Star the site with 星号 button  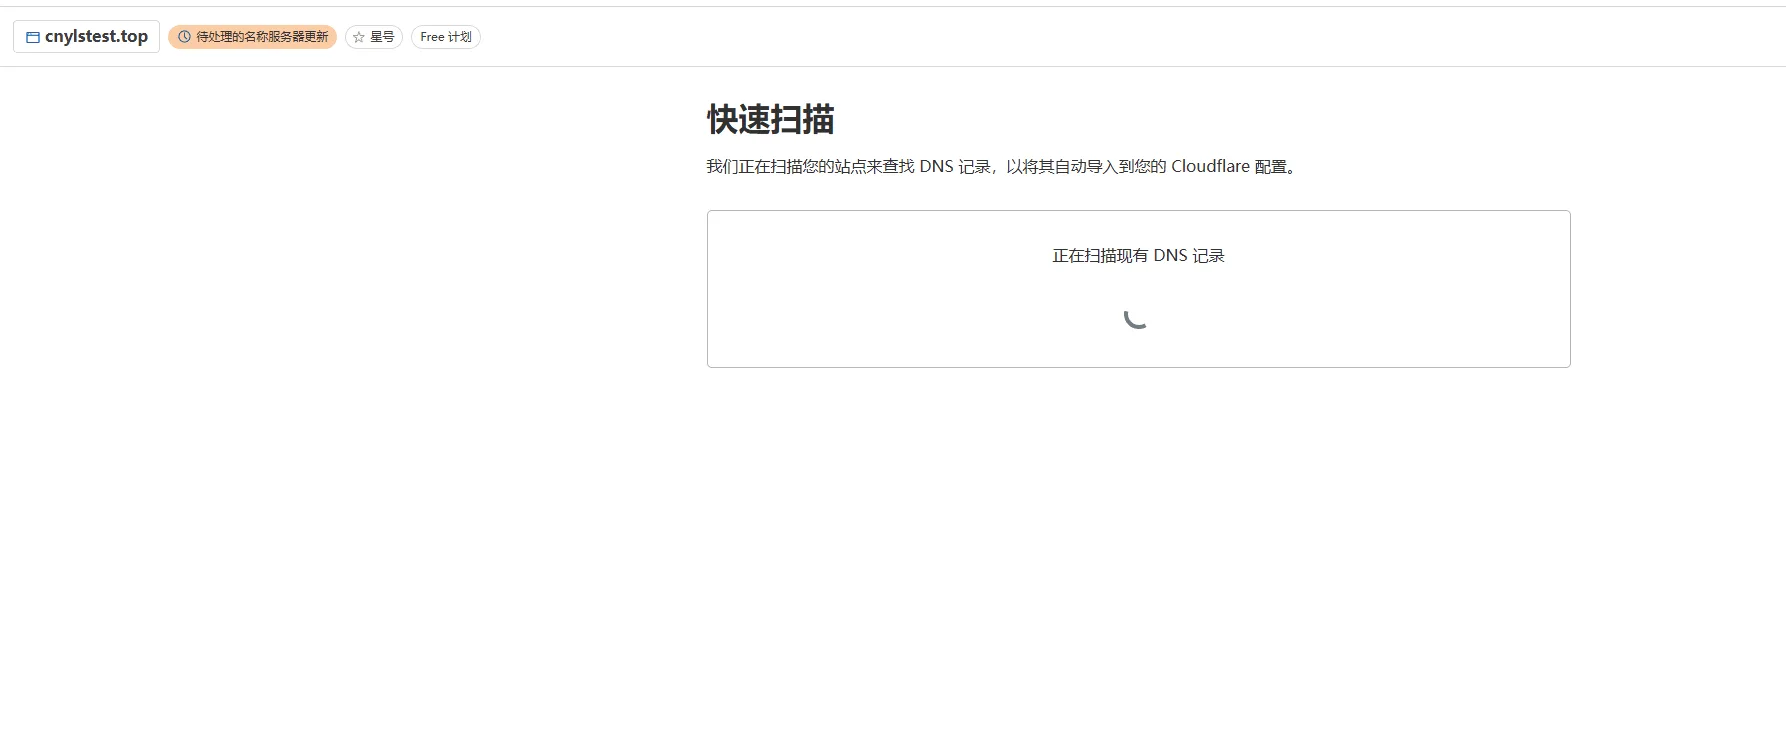374,37
